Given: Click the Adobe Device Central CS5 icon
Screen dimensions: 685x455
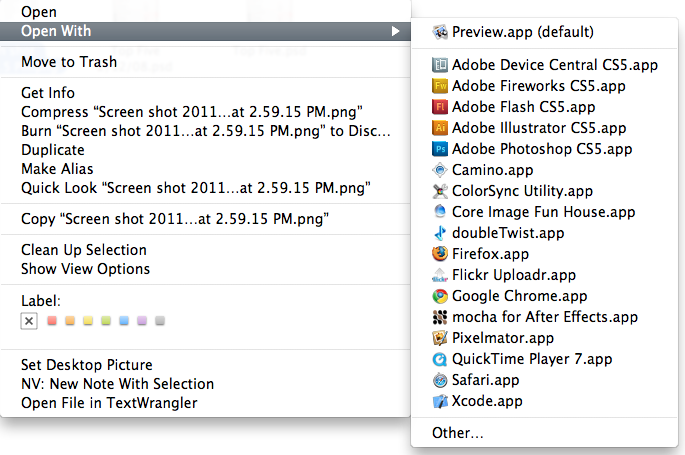Looking at the screenshot, I should 440,65.
